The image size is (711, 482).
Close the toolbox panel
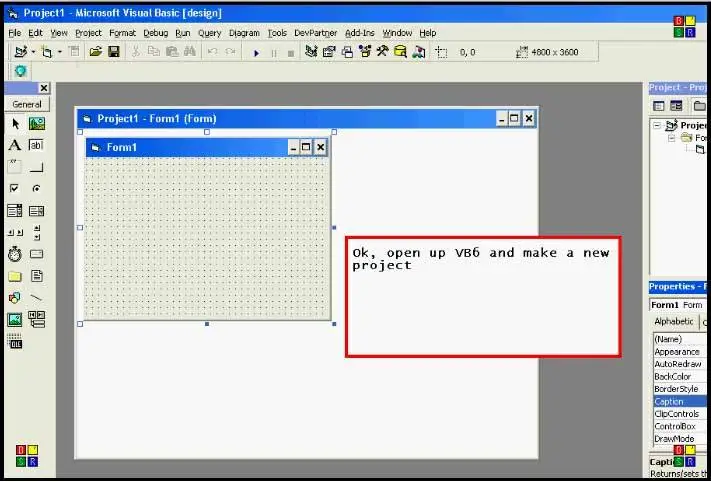click(x=44, y=88)
